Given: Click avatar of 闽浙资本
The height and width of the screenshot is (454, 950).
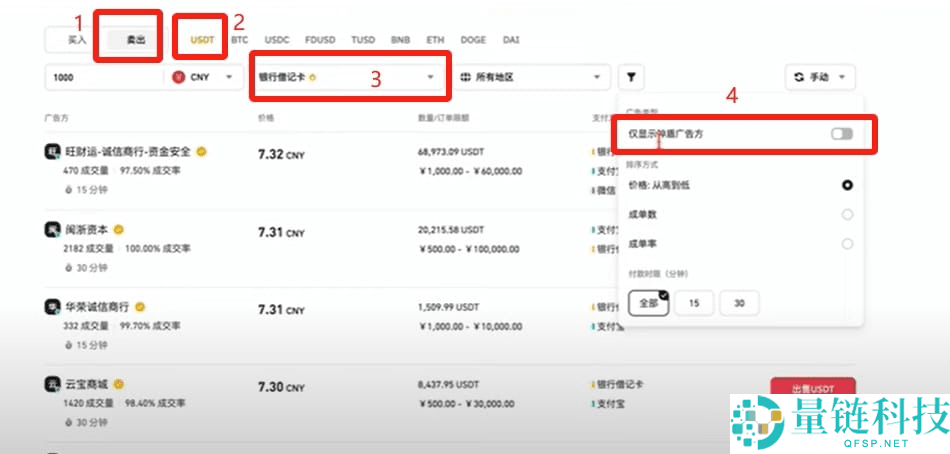Looking at the screenshot, I should click(52, 230).
